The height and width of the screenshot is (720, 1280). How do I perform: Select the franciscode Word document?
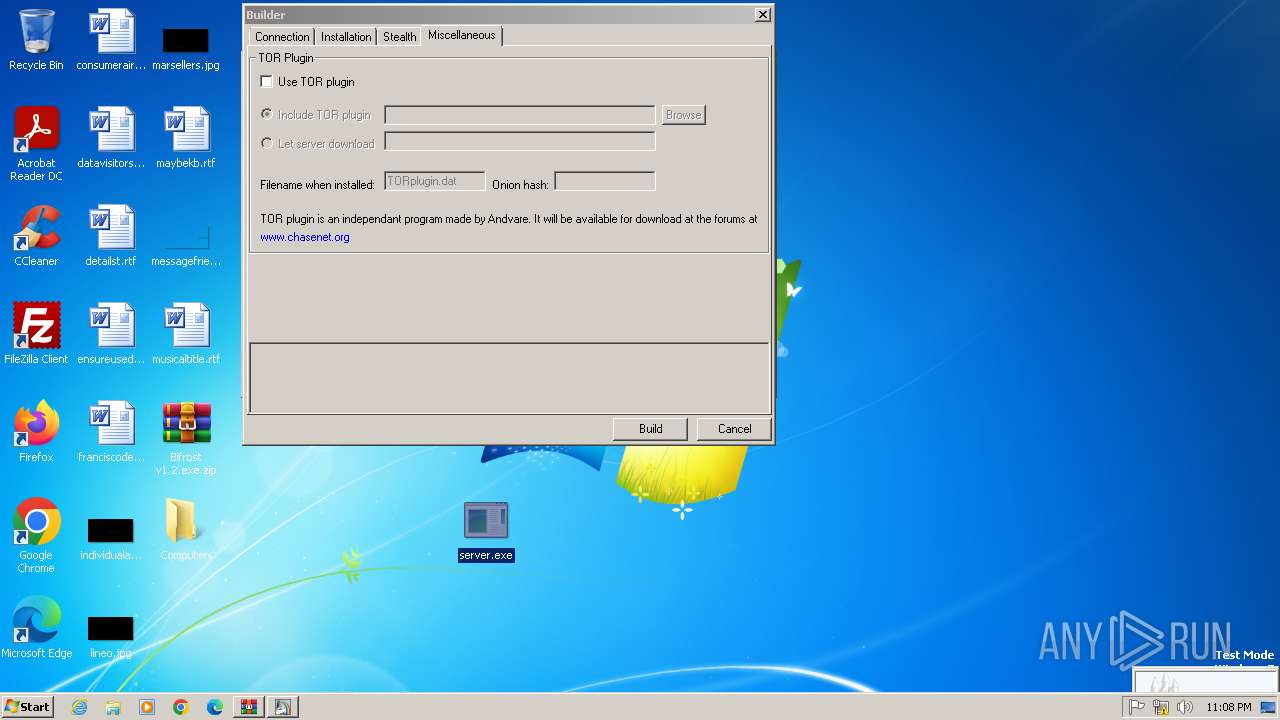pos(111,432)
